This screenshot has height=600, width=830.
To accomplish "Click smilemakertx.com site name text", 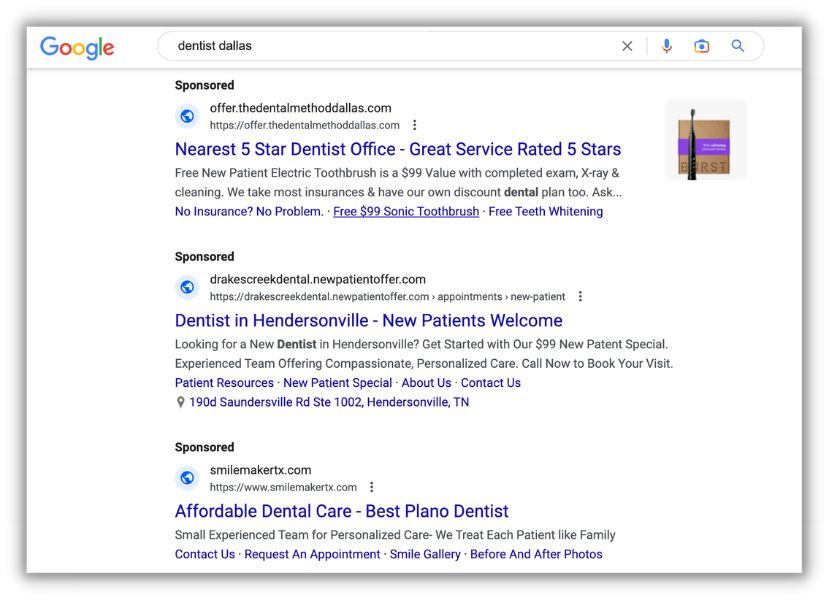I will coord(260,470).
